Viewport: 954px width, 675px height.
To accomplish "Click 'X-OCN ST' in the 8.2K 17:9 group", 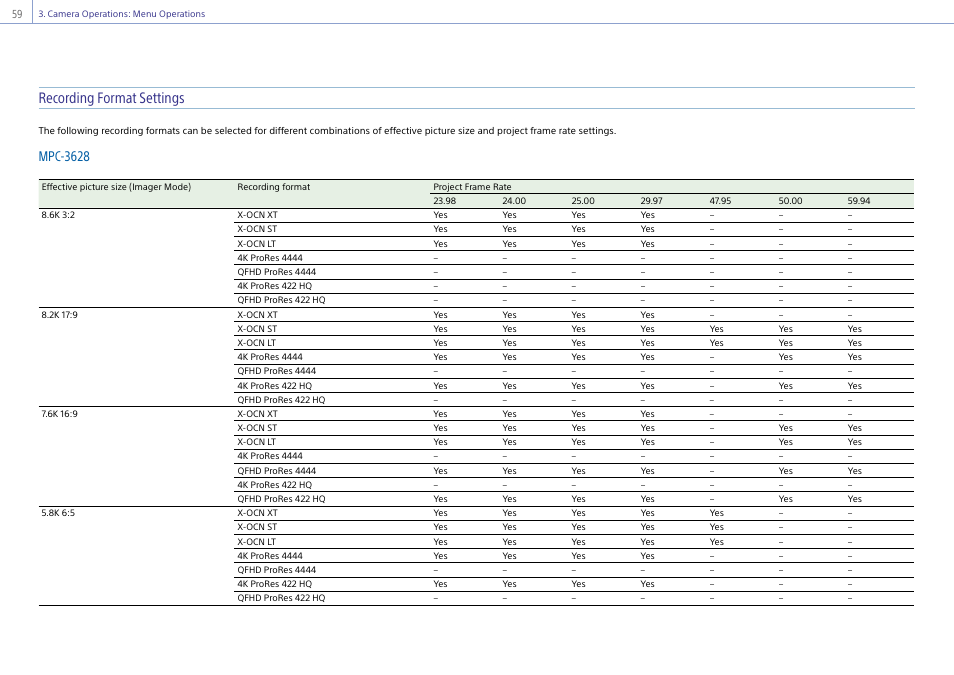I will pyautogui.click(x=257, y=329).
